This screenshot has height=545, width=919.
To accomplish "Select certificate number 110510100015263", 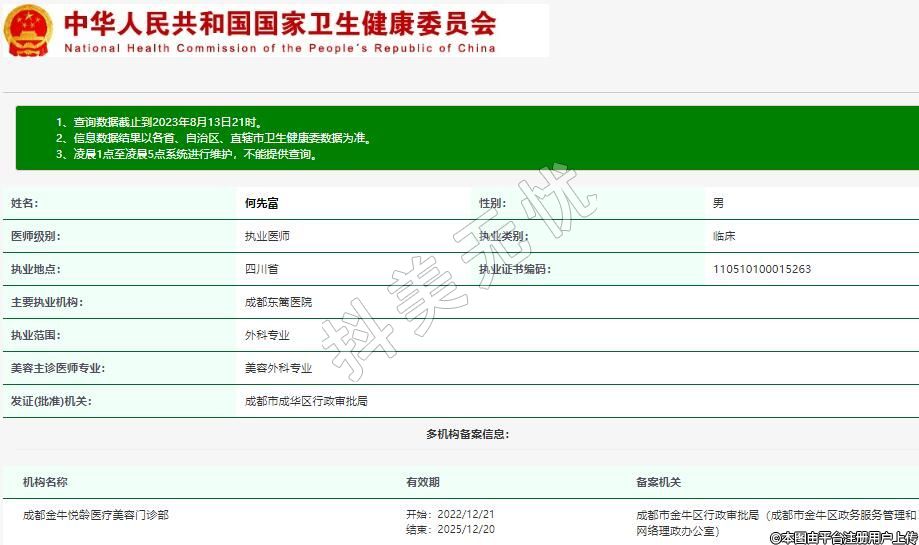I will [x=762, y=269].
